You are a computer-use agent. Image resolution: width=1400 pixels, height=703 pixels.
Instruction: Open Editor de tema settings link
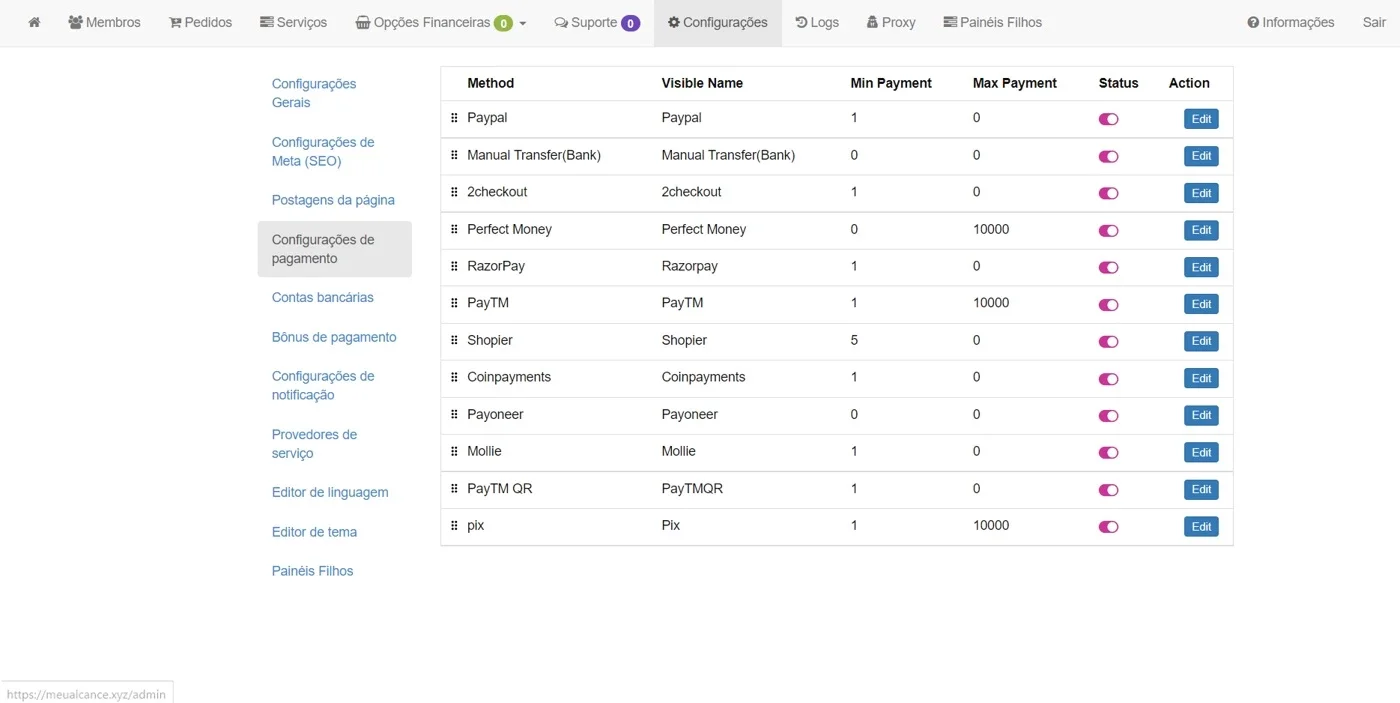coord(314,532)
